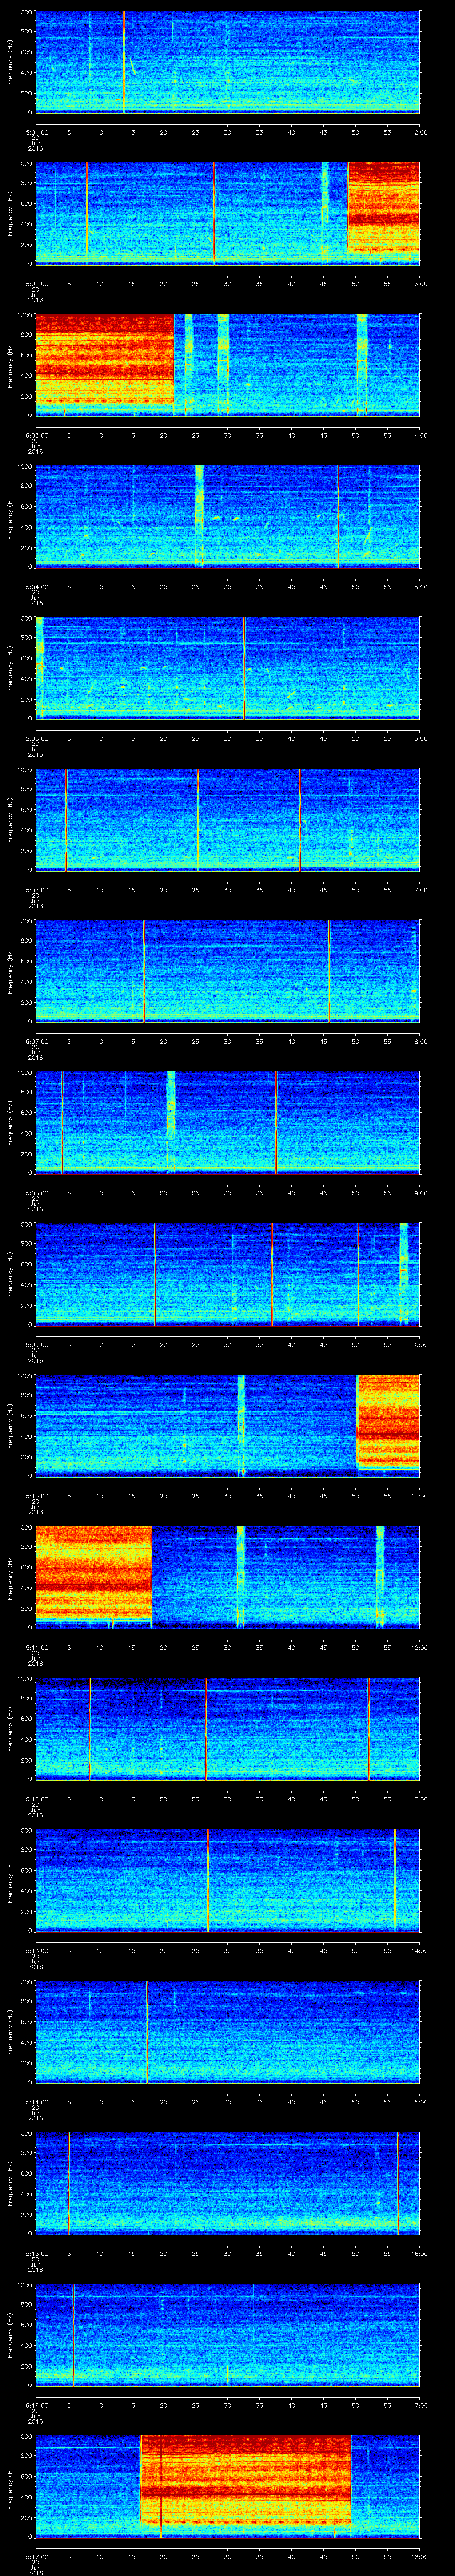Click the 11:00 end time label
455x2576 pixels.
point(419,1496)
